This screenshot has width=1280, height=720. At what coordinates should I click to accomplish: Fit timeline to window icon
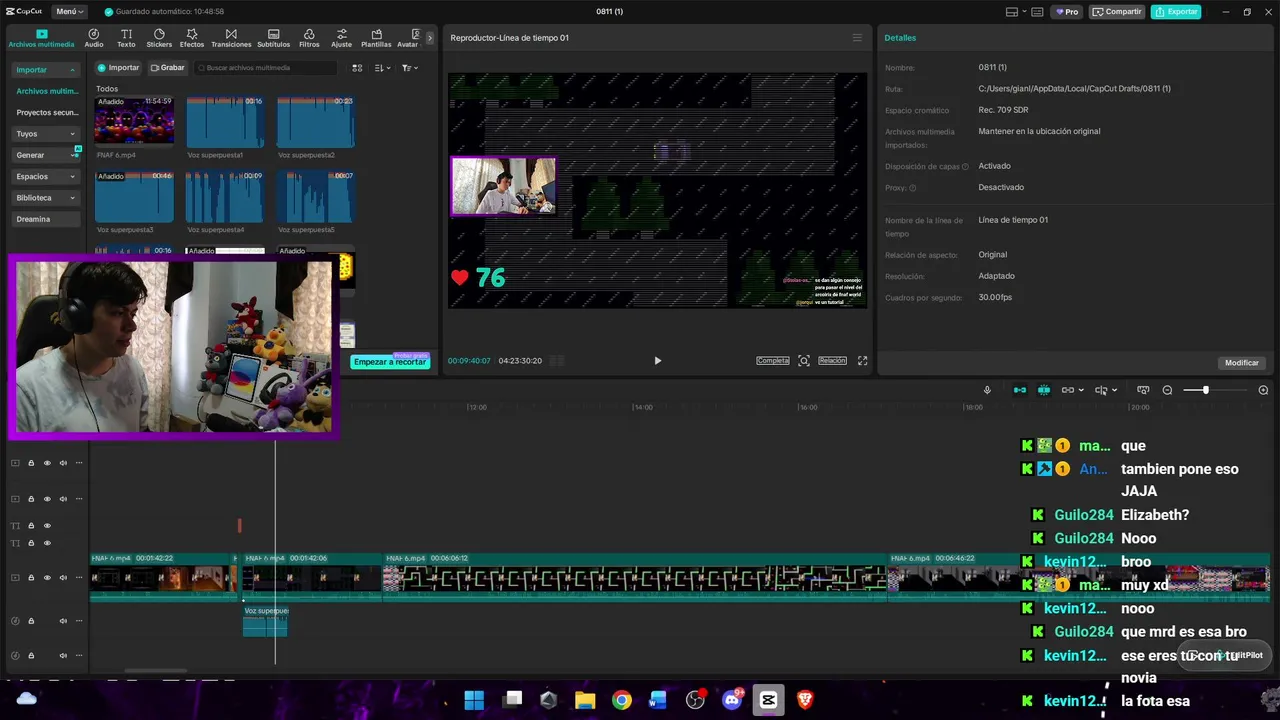pyautogui.click(x=1143, y=390)
